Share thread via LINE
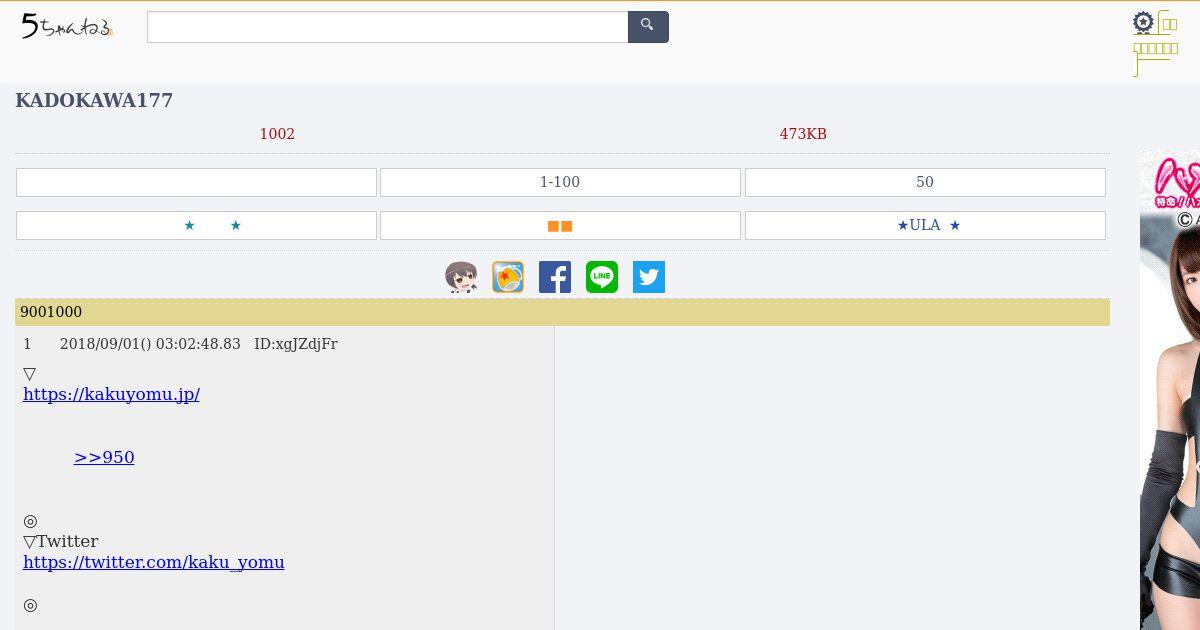Screen dimensions: 1200x630 (x=602, y=277)
